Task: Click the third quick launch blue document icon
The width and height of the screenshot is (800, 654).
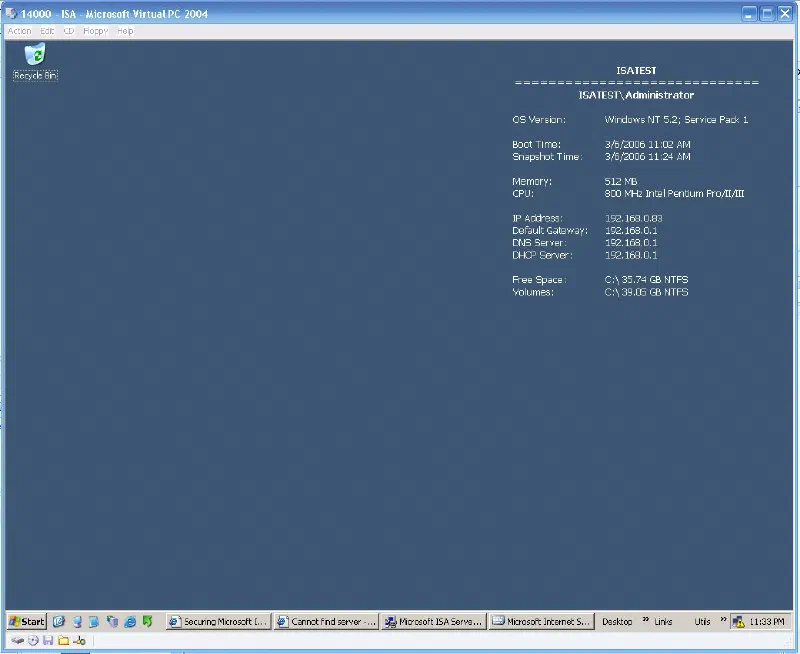Action: tap(94, 621)
